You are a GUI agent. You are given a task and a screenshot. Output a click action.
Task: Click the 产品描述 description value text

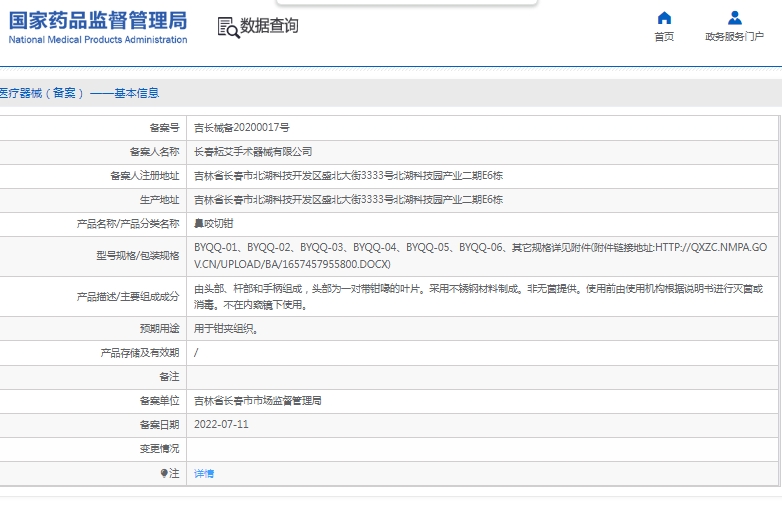pos(478,297)
